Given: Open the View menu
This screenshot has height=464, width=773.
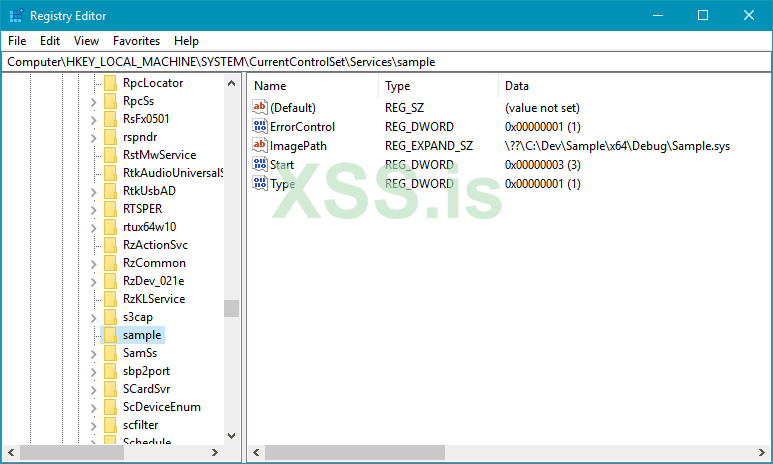Looking at the screenshot, I should (x=86, y=41).
